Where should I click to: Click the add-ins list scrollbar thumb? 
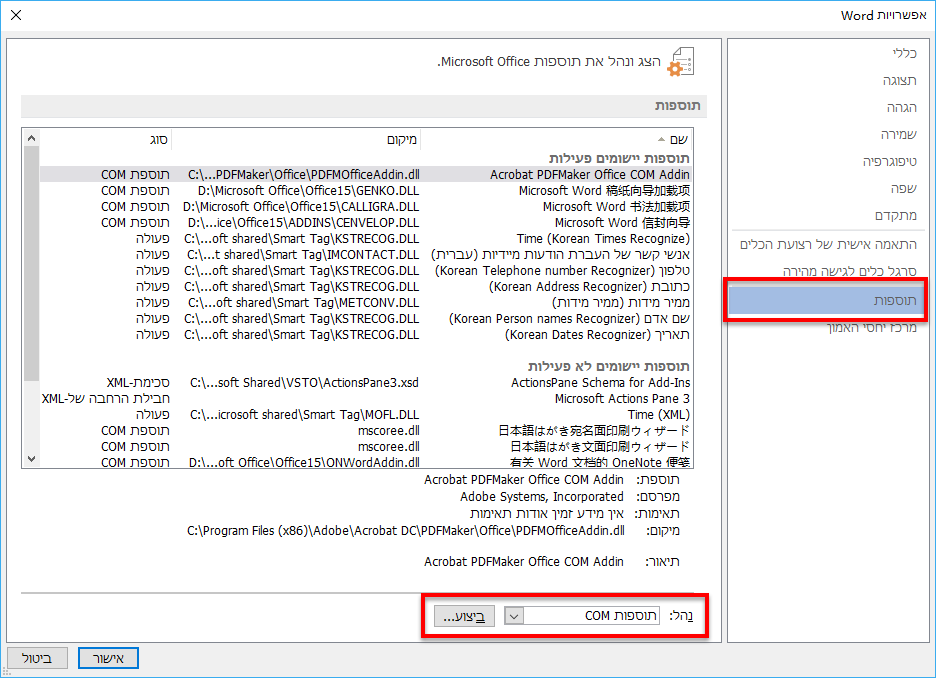[x=32, y=263]
